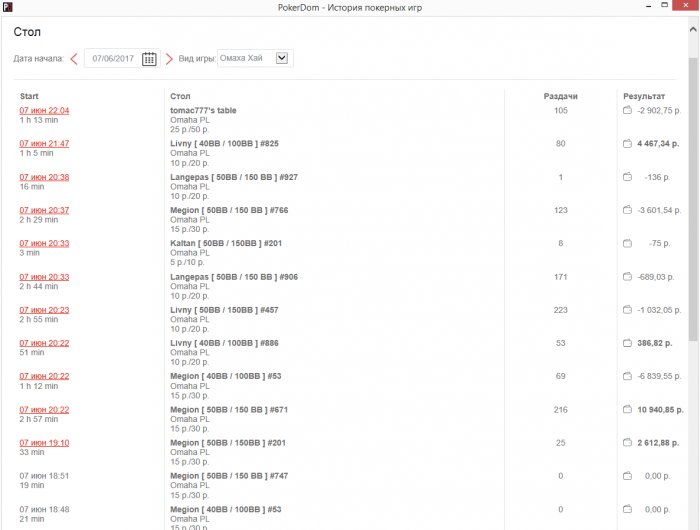Select Livny [ 40BB / 100BB ] #825 table
Screen dimensions: 700x530
pyautogui.click(x=224, y=143)
